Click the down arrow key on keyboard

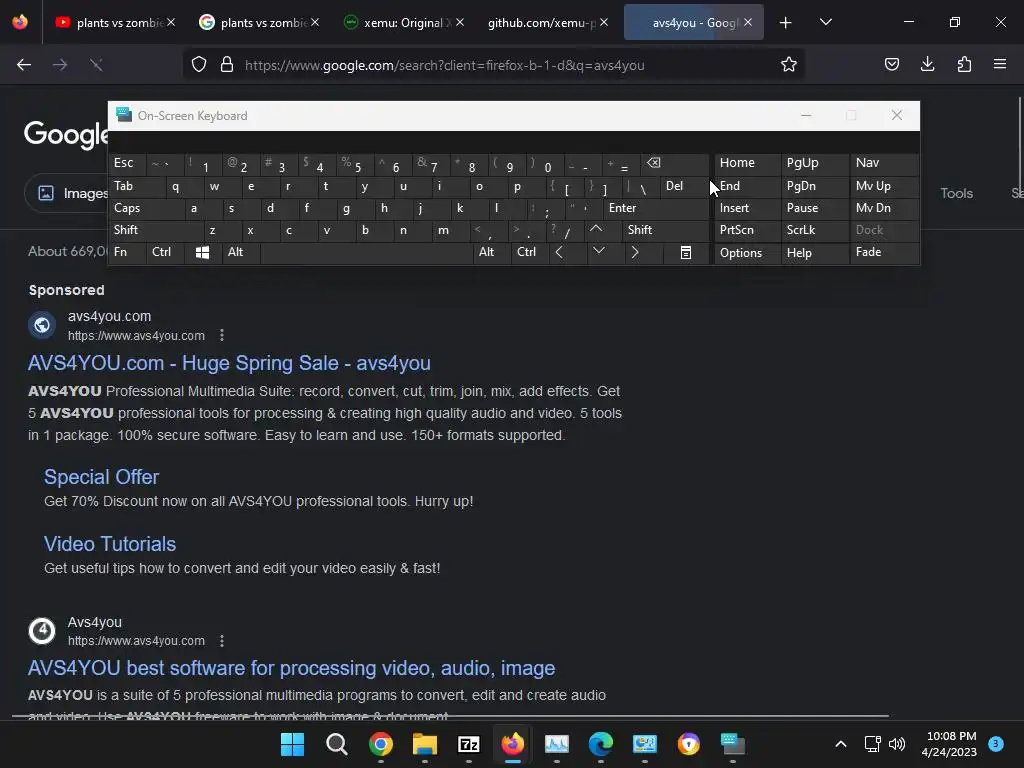598,251
